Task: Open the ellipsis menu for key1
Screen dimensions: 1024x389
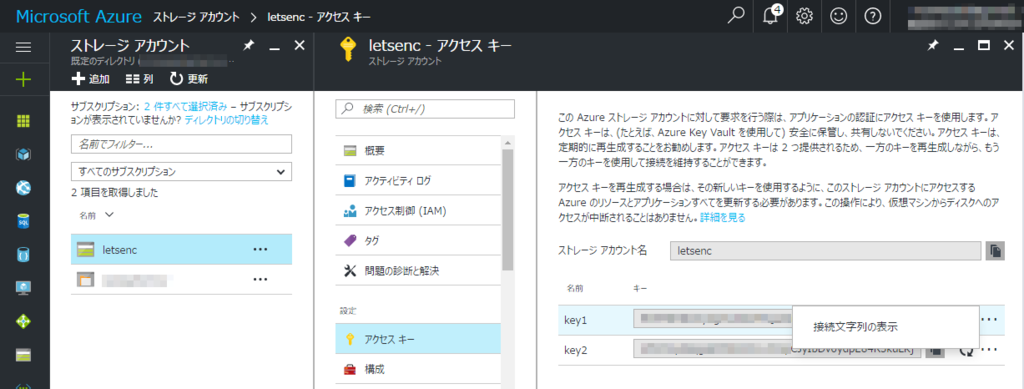Action: [x=989, y=319]
